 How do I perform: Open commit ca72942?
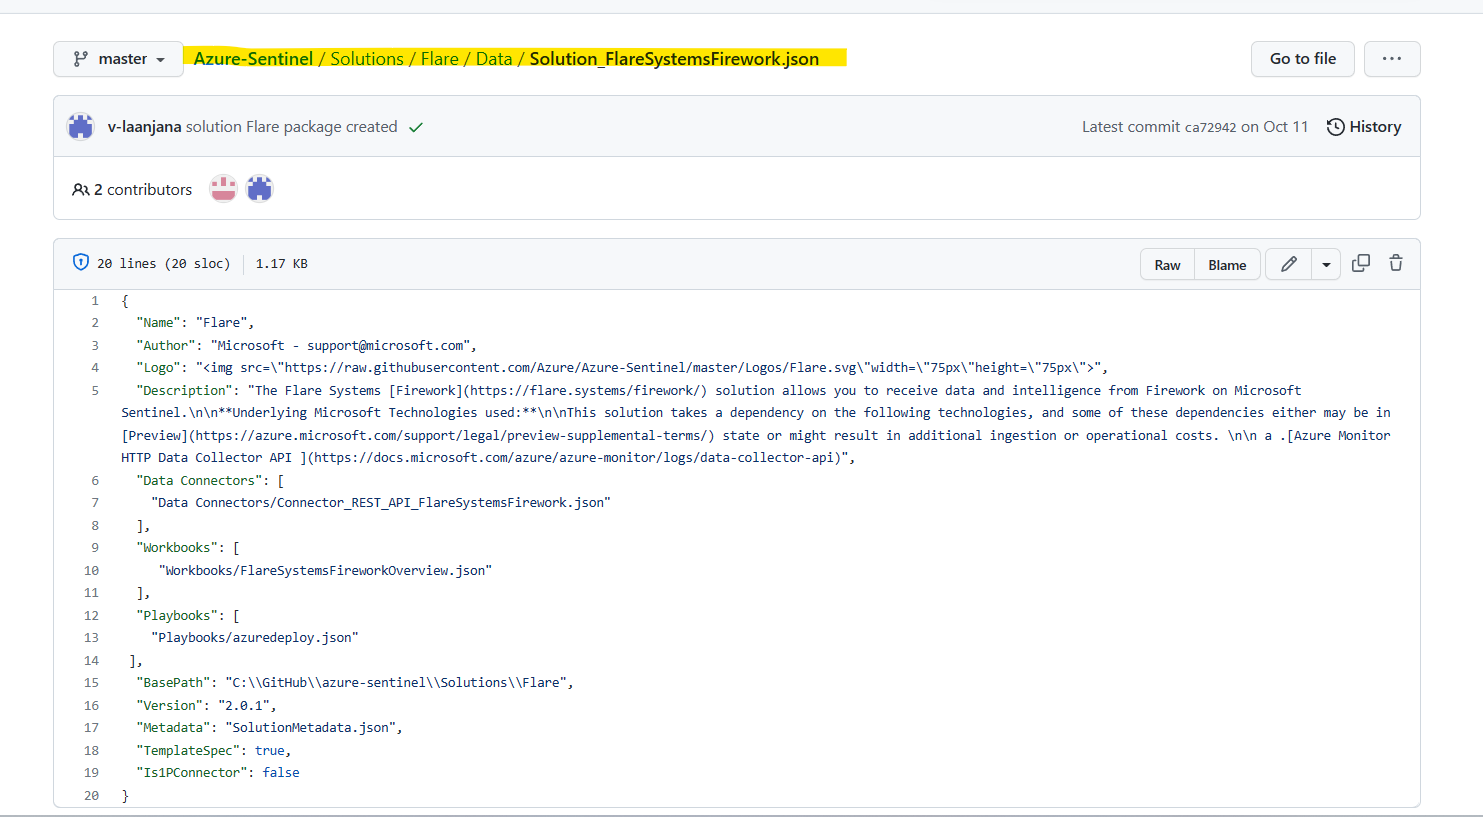1210,127
